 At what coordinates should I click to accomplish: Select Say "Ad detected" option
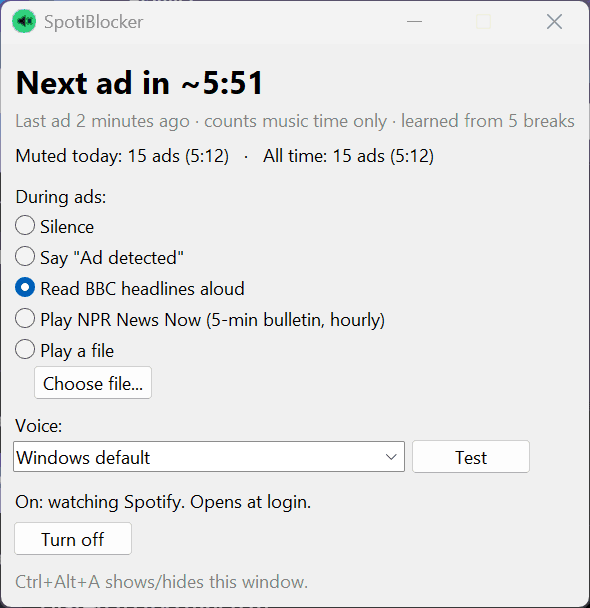[x=99, y=257]
